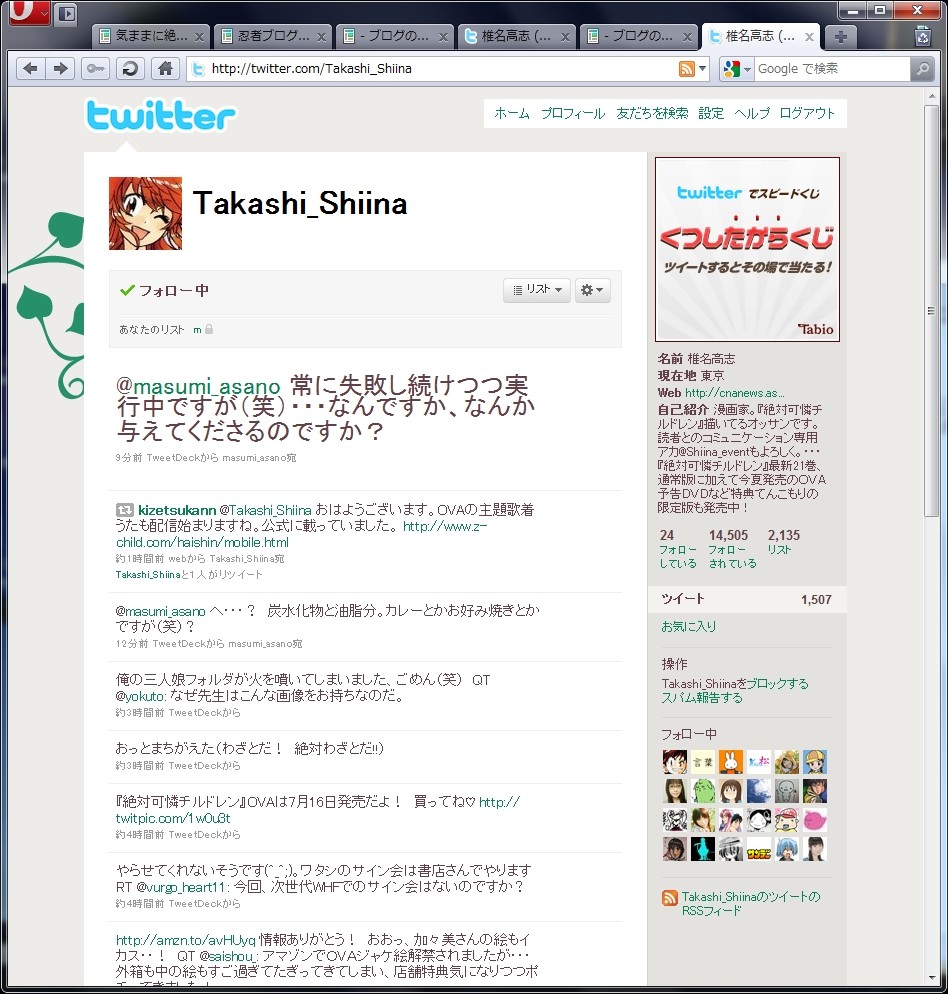This screenshot has height=994, width=948.
Task: Switch to the first ブログの tab
Action: pos(393,36)
